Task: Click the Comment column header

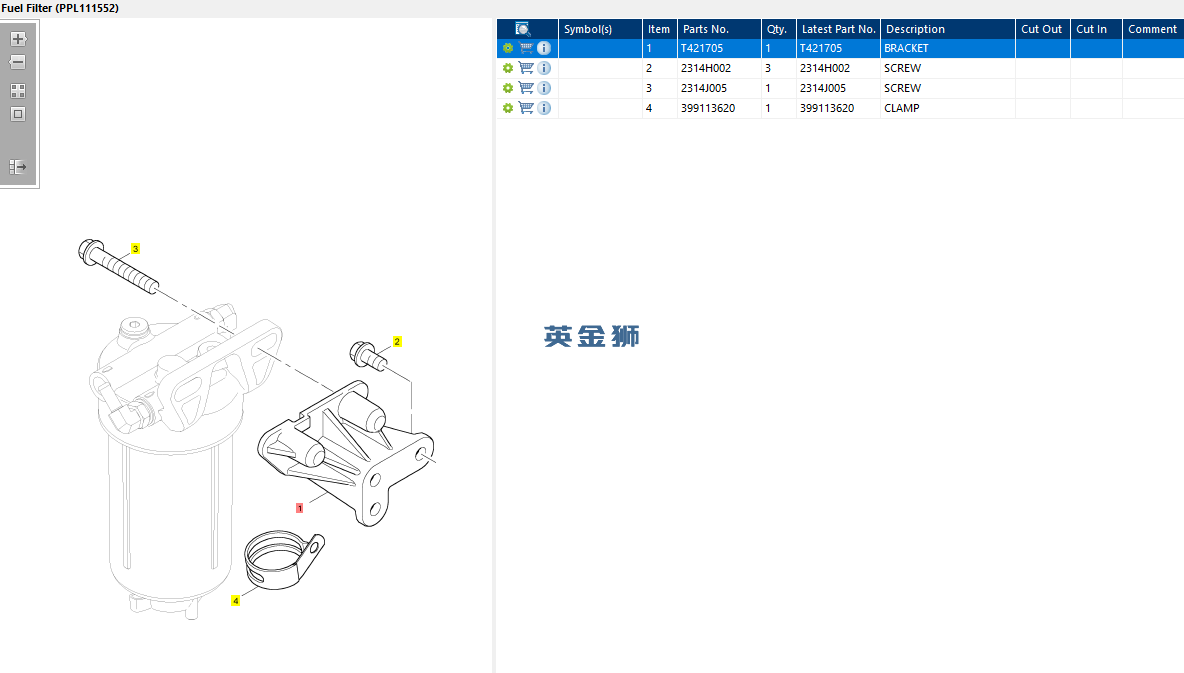Action: 1153,29
